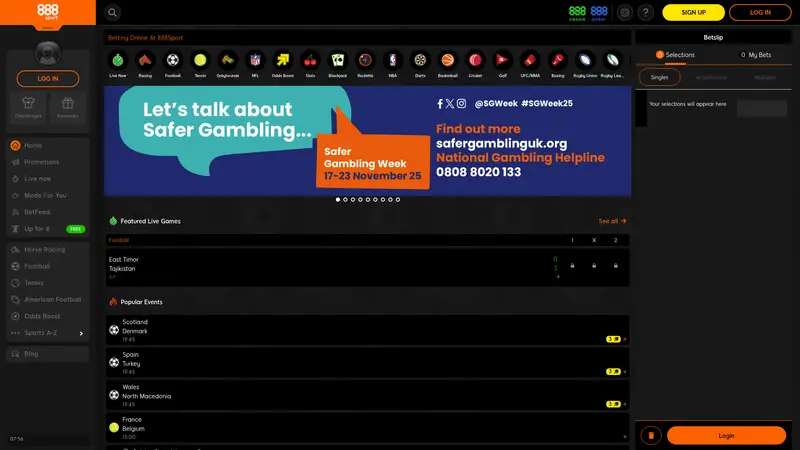Go to second banner carousel dot
This screenshot has height=450, width=800.
(345, 200)
